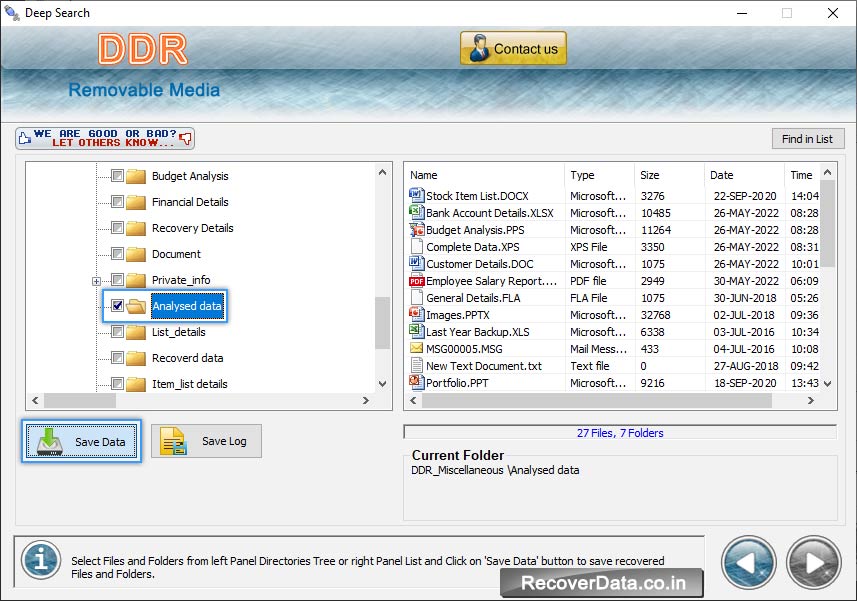Click the icon beside Images.PPTX
Viewport: 857px width, 601px height.
tap(416, 314)
